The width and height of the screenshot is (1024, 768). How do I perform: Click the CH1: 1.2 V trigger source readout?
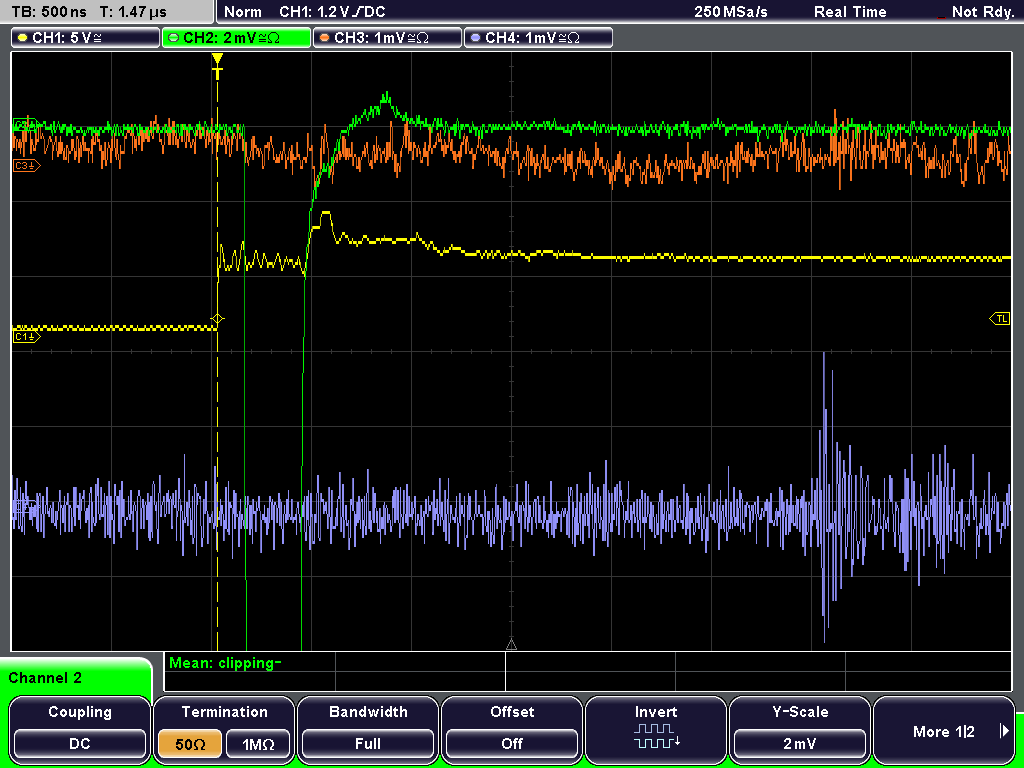coord(332,12)
